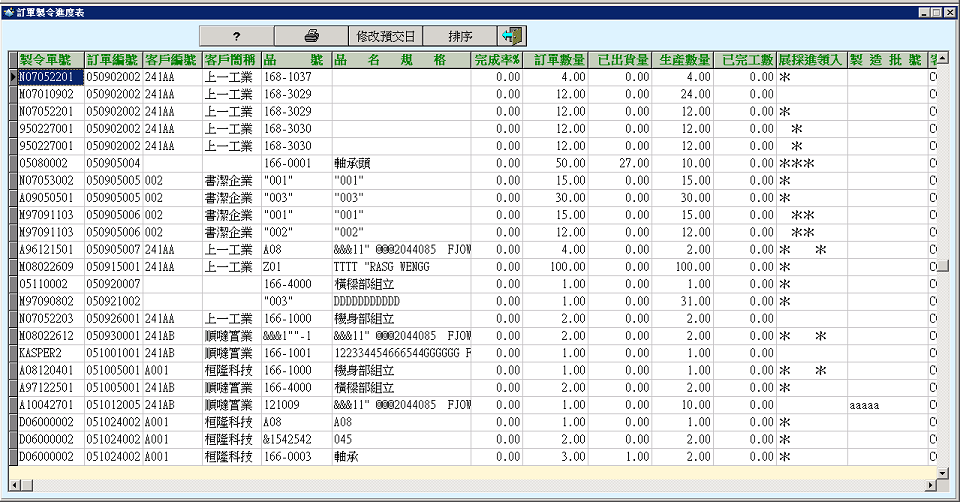The image size is (960, 502).
Task: Select the 完成率% column header
Action: point(497,59)
